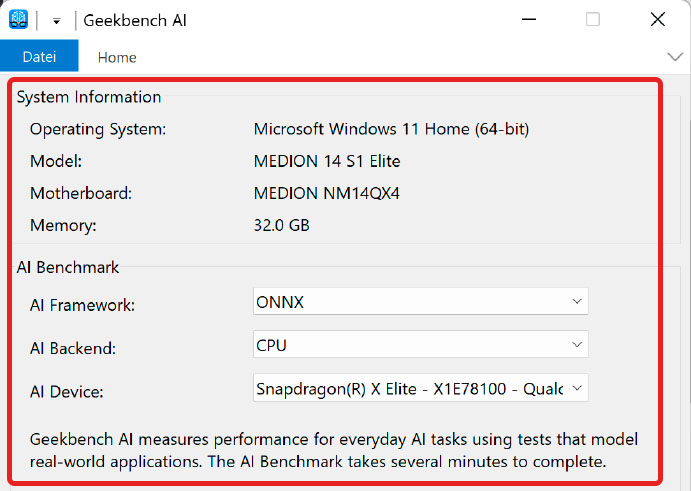691x491 pixels.
Task: Click the Microsoft Windows 11 Home value text
Action: (x=391, y=129)
